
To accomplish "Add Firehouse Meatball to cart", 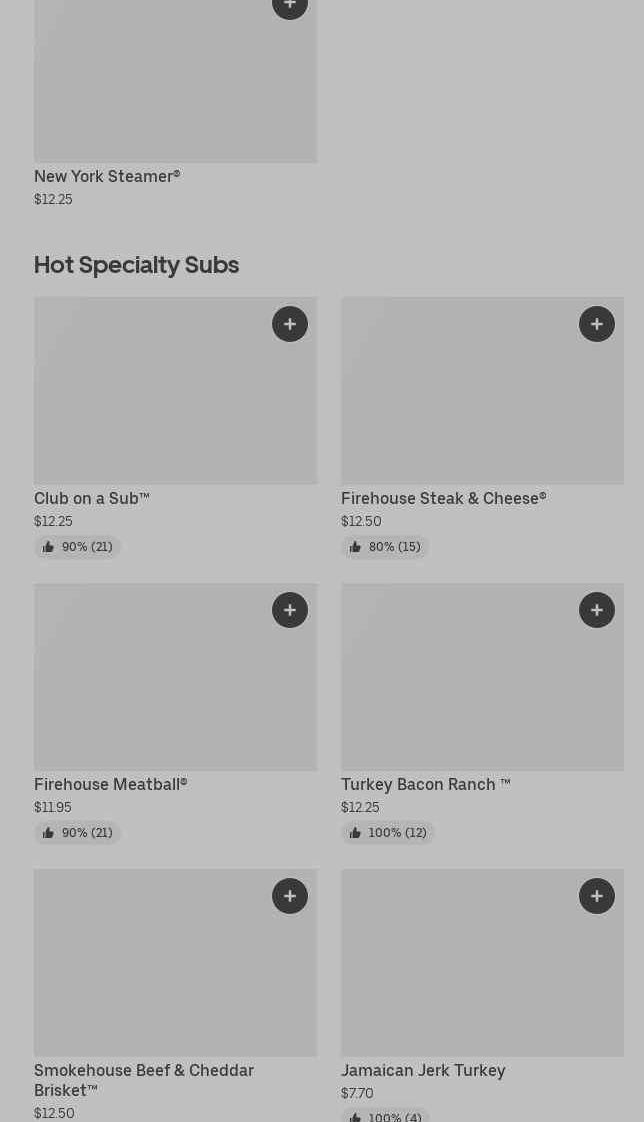I will pos(290,610).
